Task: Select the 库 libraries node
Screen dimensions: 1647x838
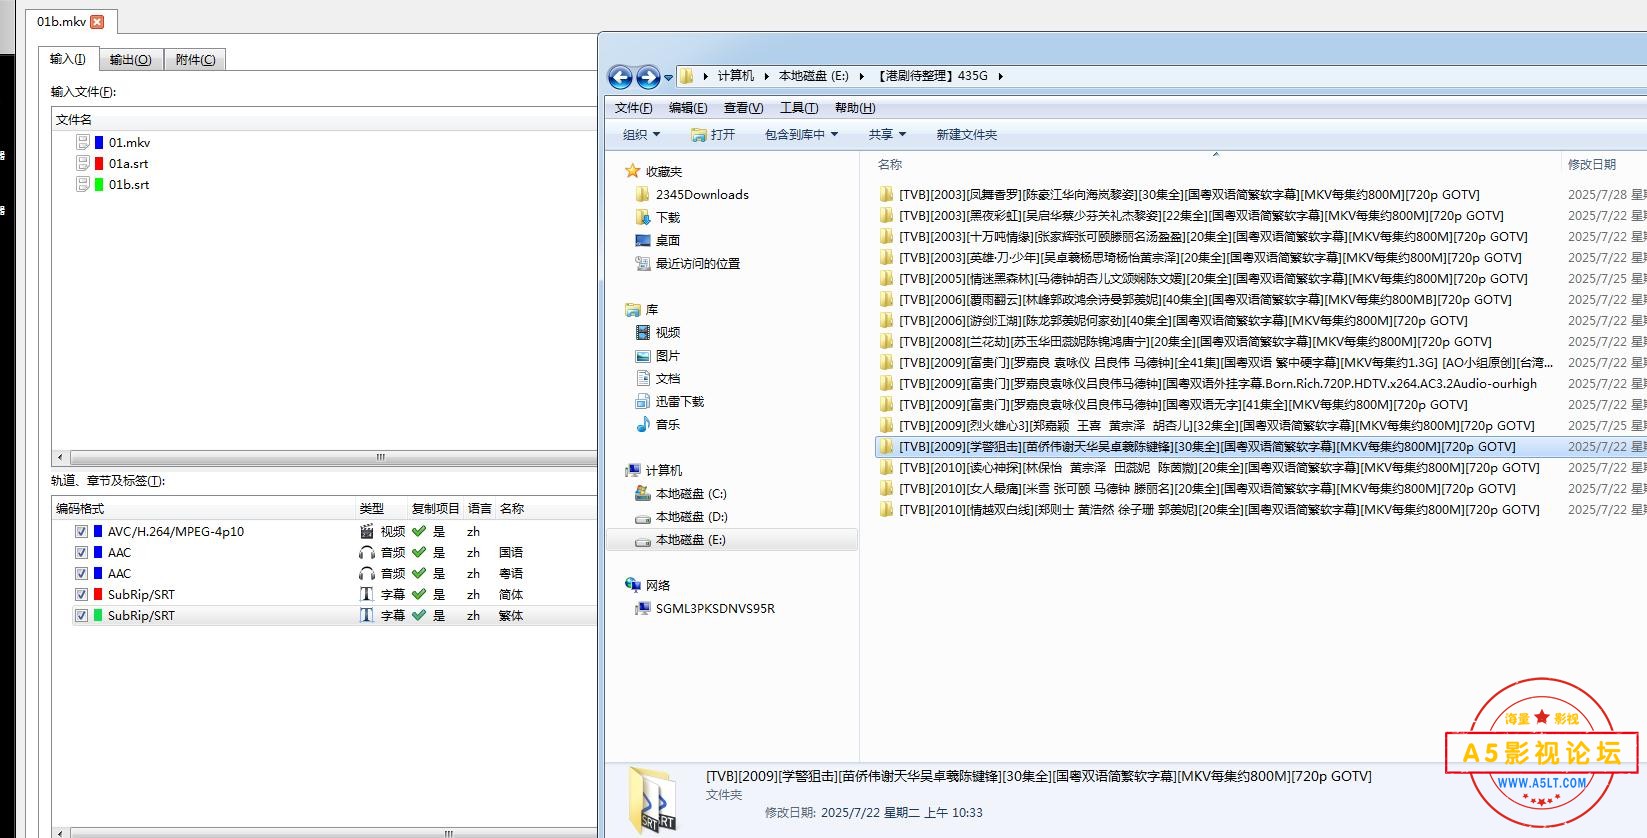Action: [651, 310]
